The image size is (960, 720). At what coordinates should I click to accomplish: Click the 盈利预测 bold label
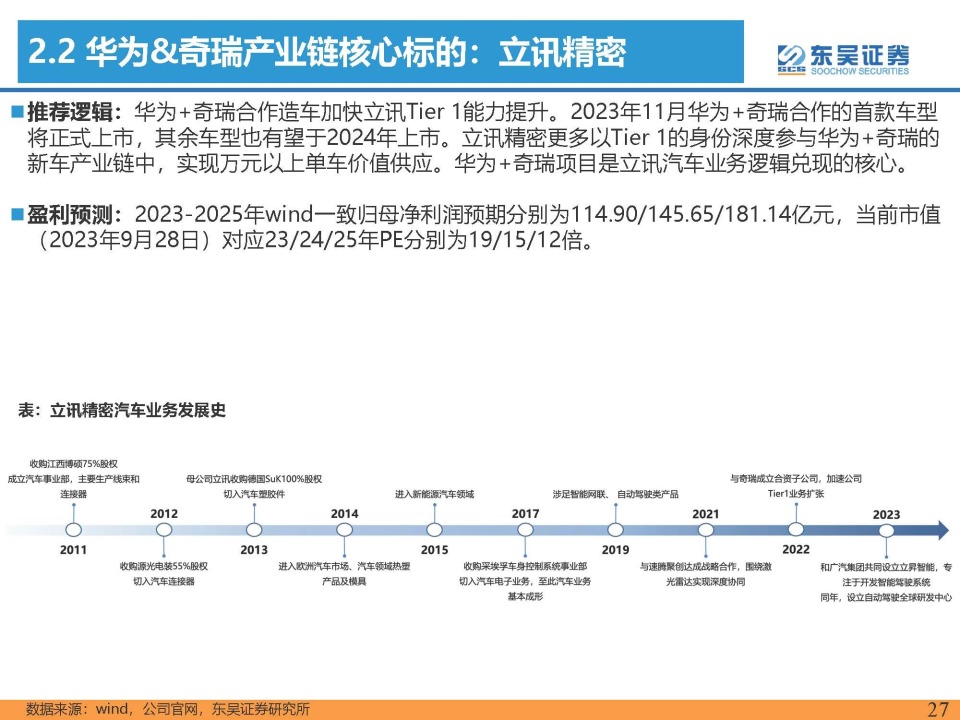pos(69,215)
